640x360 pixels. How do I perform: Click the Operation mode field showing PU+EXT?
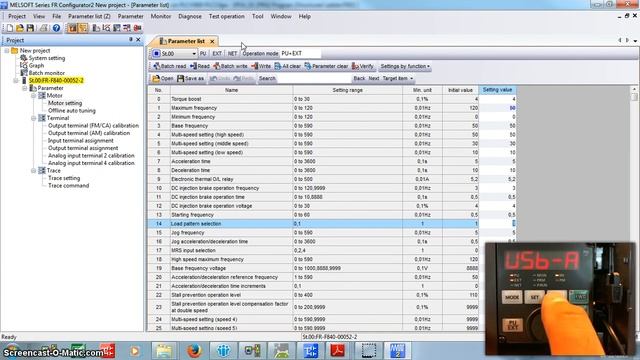[x=300, y=53]
